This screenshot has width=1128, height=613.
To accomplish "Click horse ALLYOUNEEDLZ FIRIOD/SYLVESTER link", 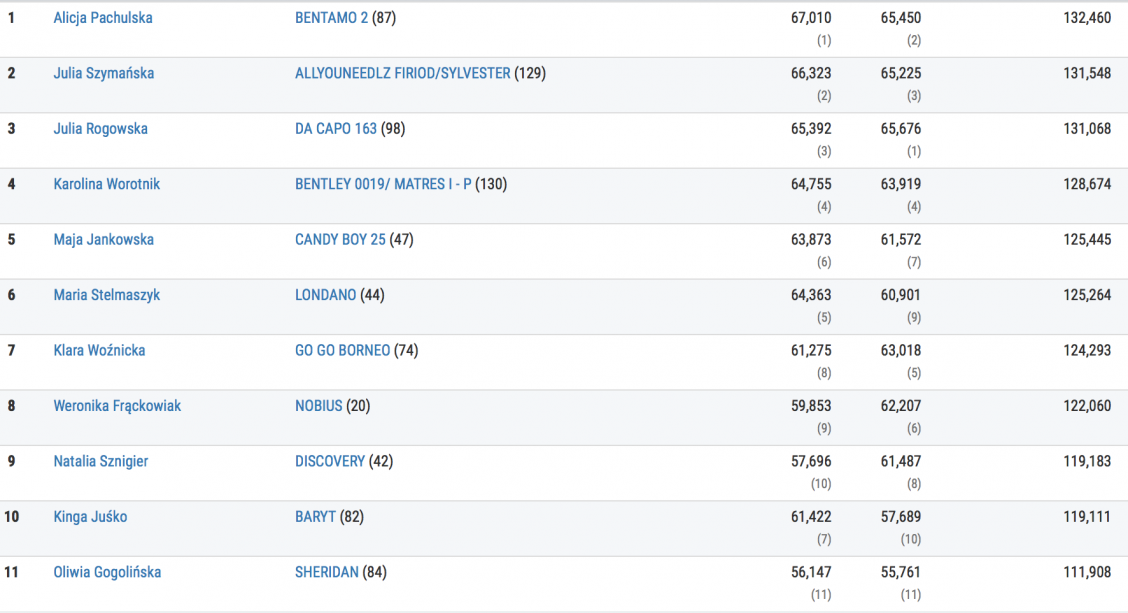I will (403, 73).
